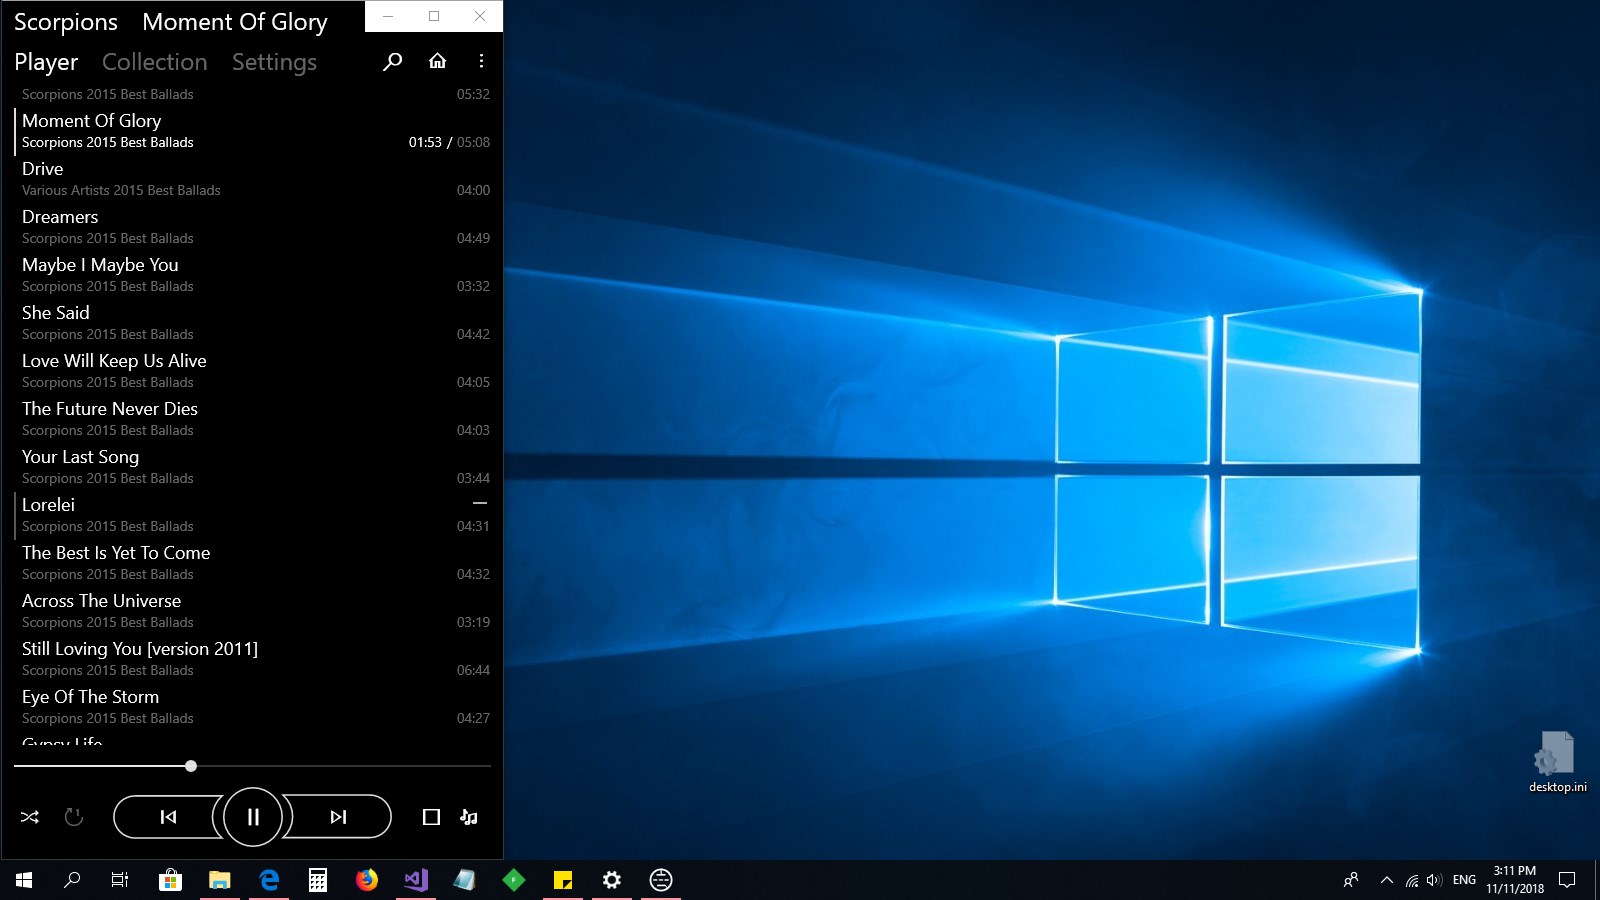Click the music note icon beside stop
Viewport: 1600px width, 900px height.
tap(469, 817)
